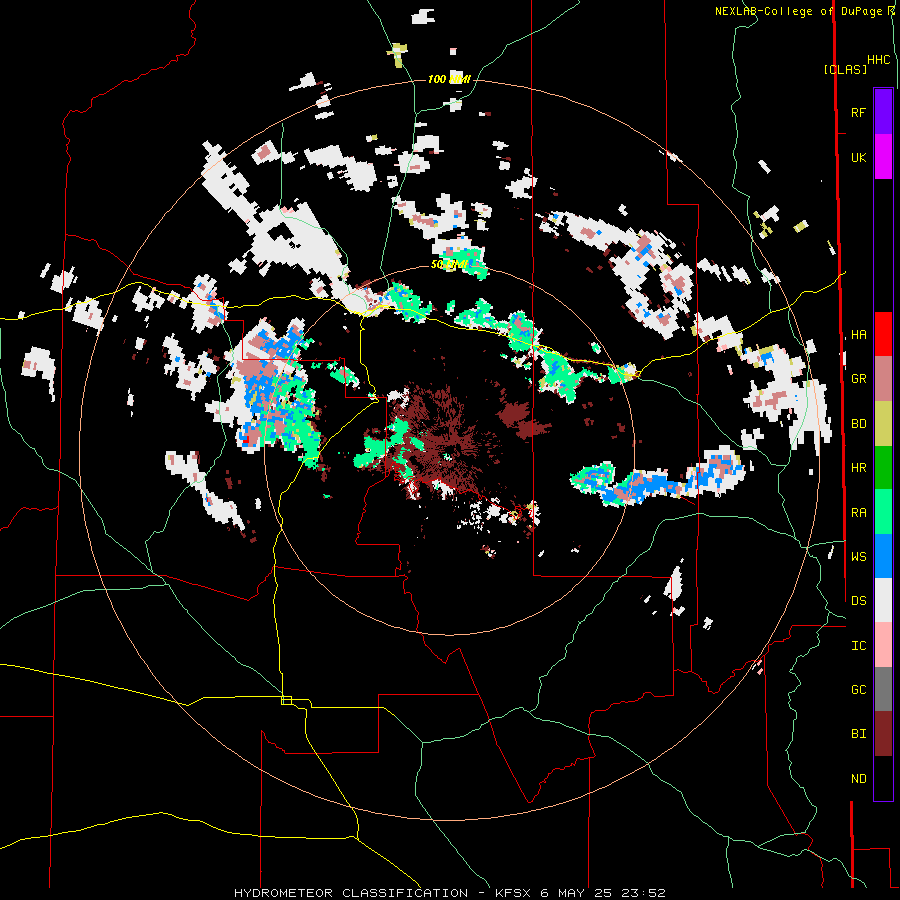Click the magenta UK legend swatch

click(883, 157)
